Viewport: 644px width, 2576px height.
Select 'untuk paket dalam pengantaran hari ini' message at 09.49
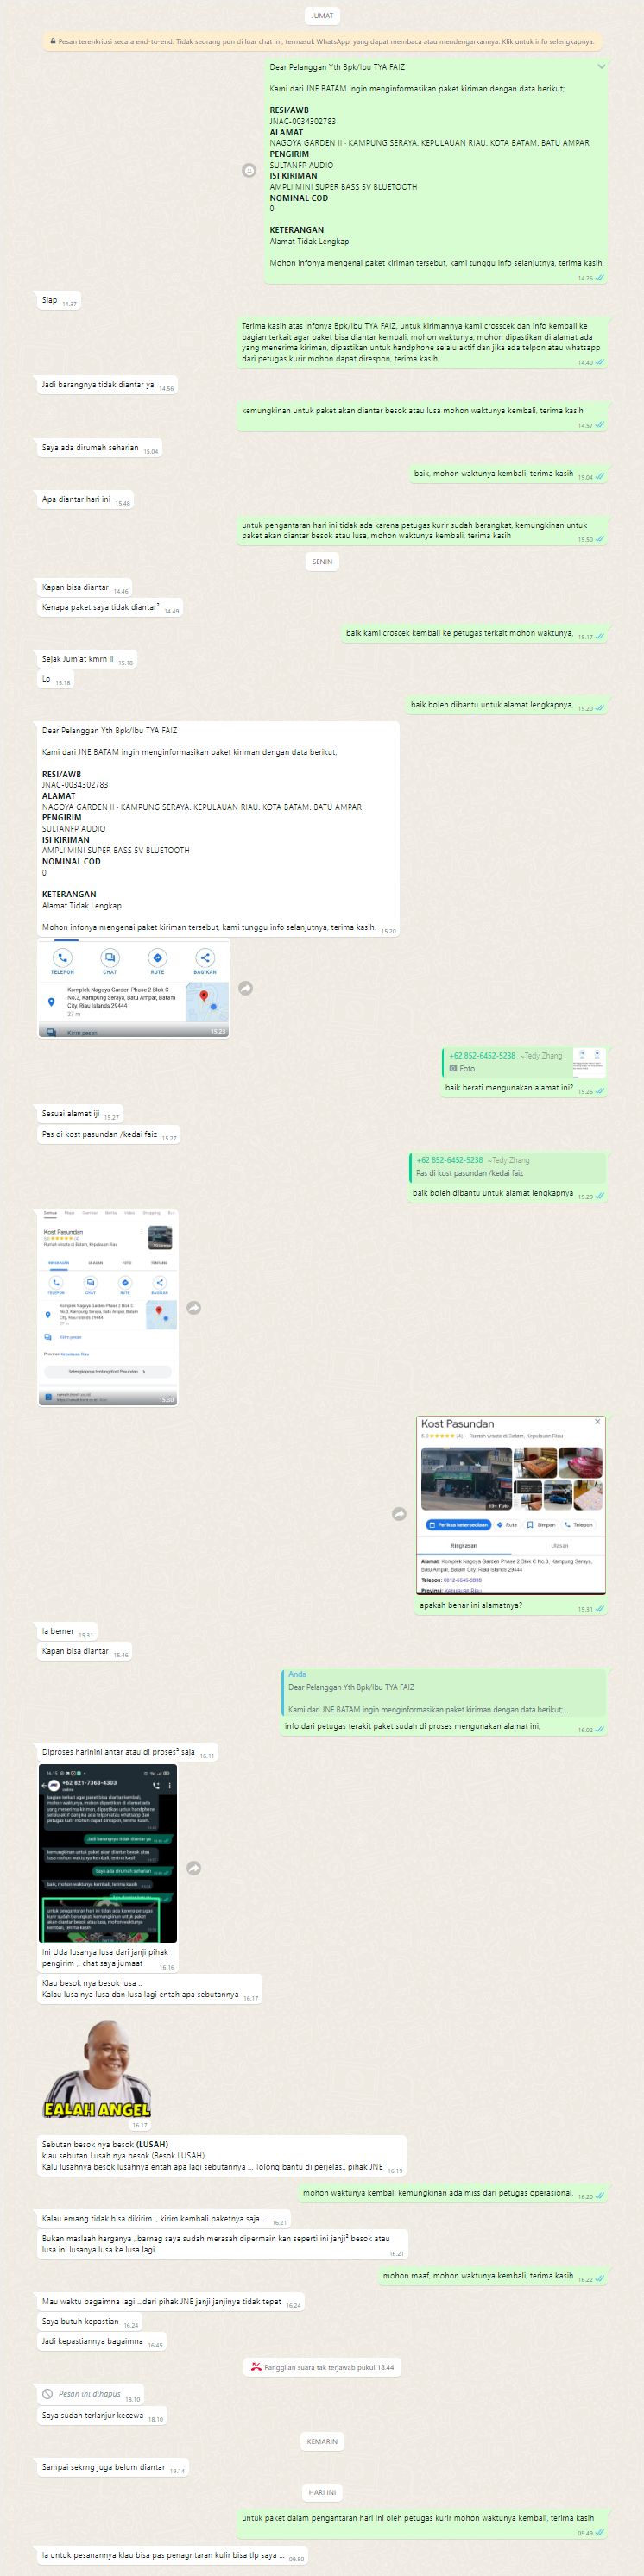422,2526
